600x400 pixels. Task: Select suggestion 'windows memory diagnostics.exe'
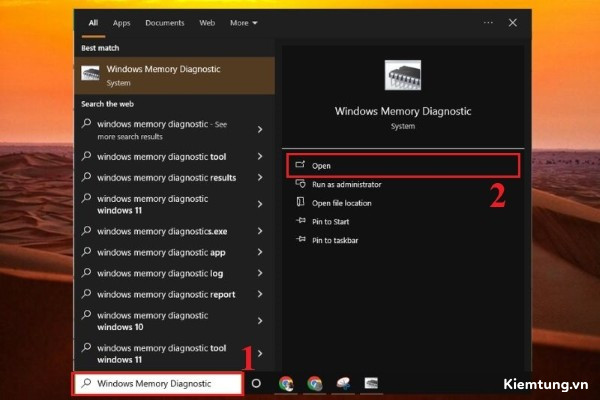tap(174, 231)
